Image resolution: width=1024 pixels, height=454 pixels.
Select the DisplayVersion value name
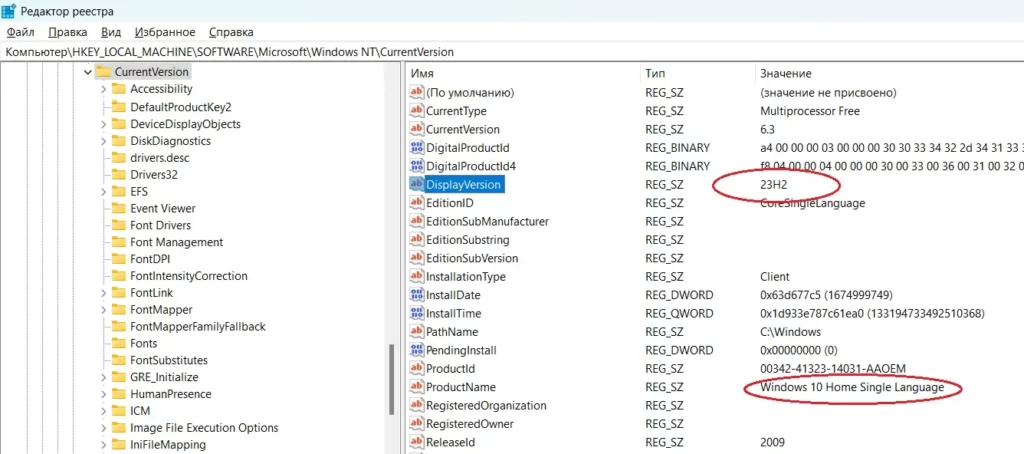point(464,185)
